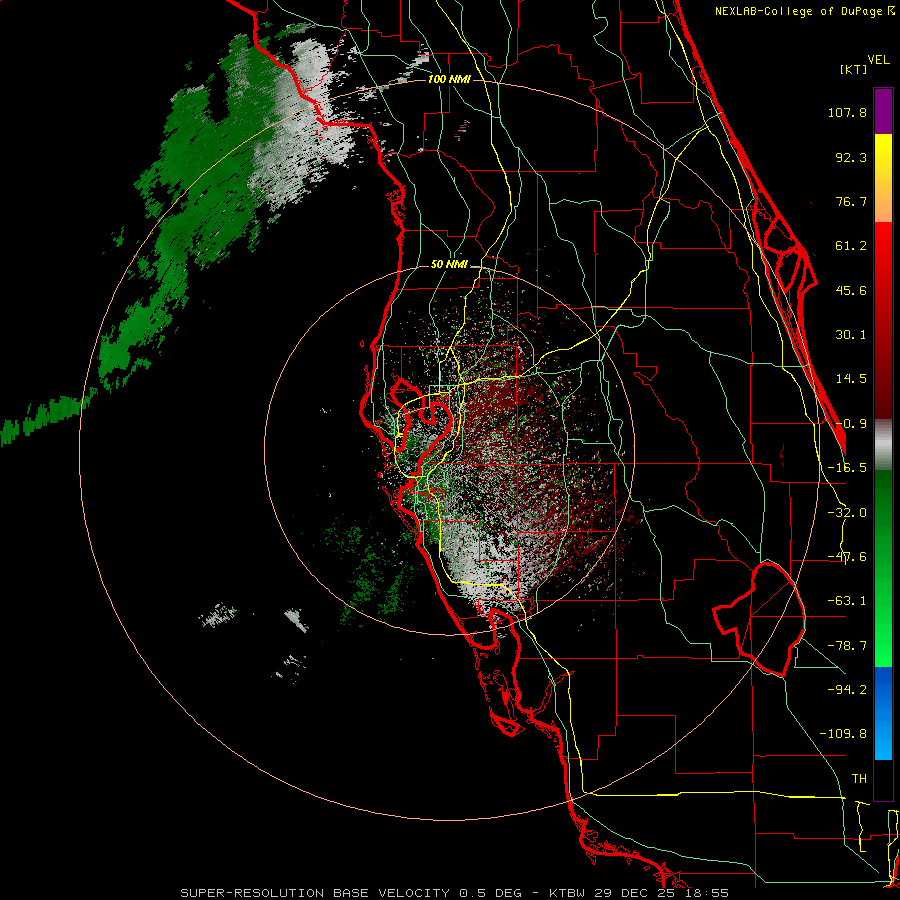Viewport: 900px width, 900px height.
Task: Click the TH label on the legend
Action: tap(859, 779)
